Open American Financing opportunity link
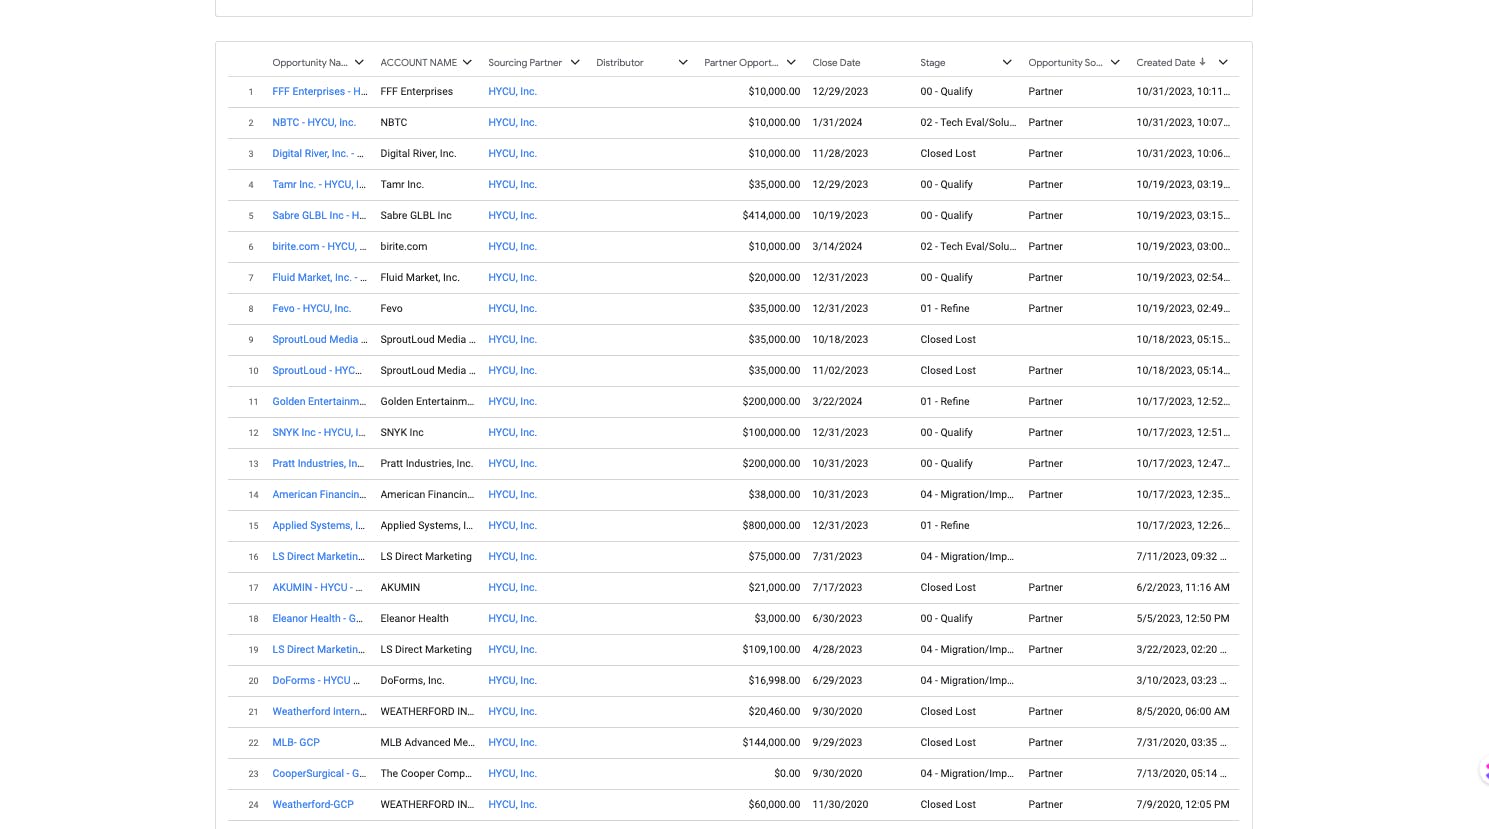 [319, 494]
